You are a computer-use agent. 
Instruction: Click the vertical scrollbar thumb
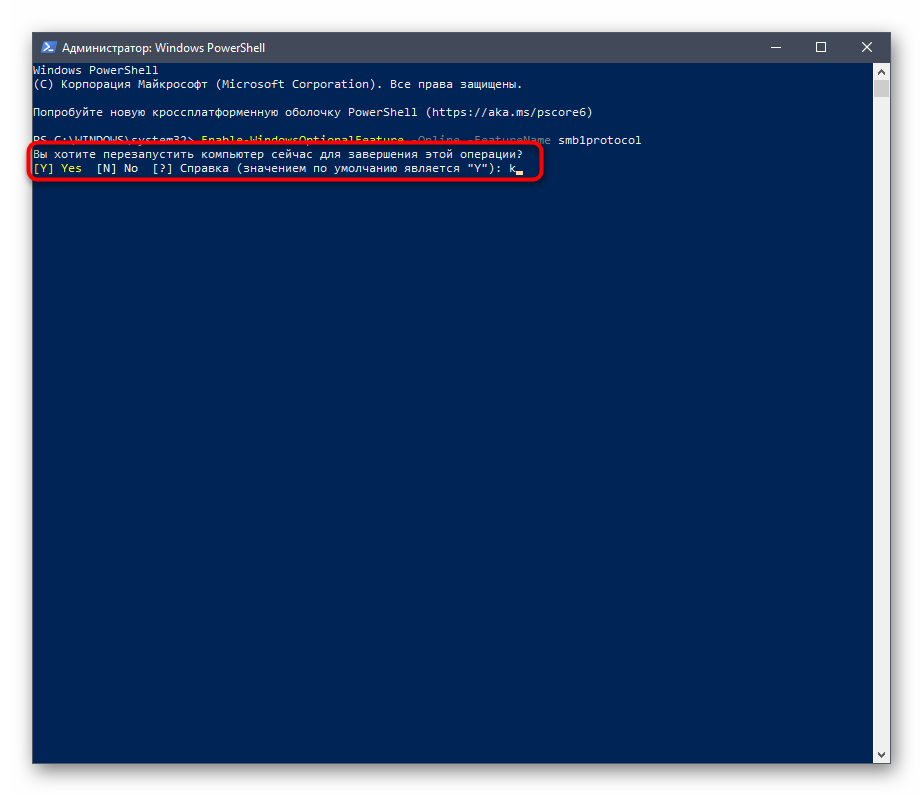click(881, 89)
